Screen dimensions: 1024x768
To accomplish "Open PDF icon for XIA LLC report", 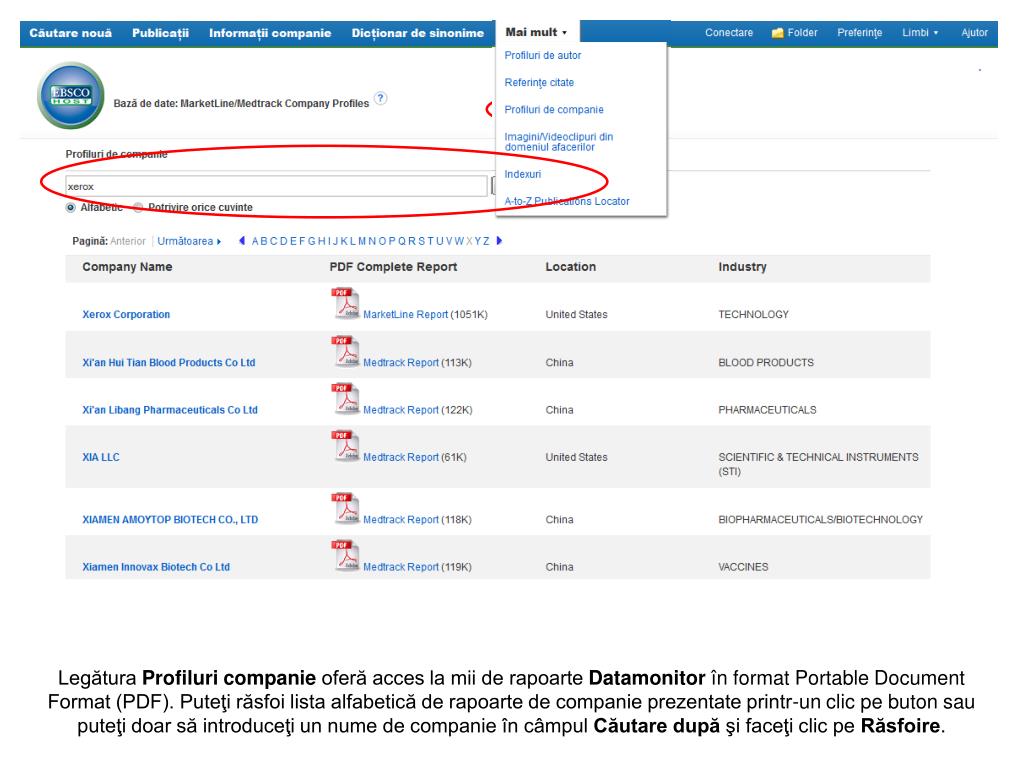I will pos(345,447).
